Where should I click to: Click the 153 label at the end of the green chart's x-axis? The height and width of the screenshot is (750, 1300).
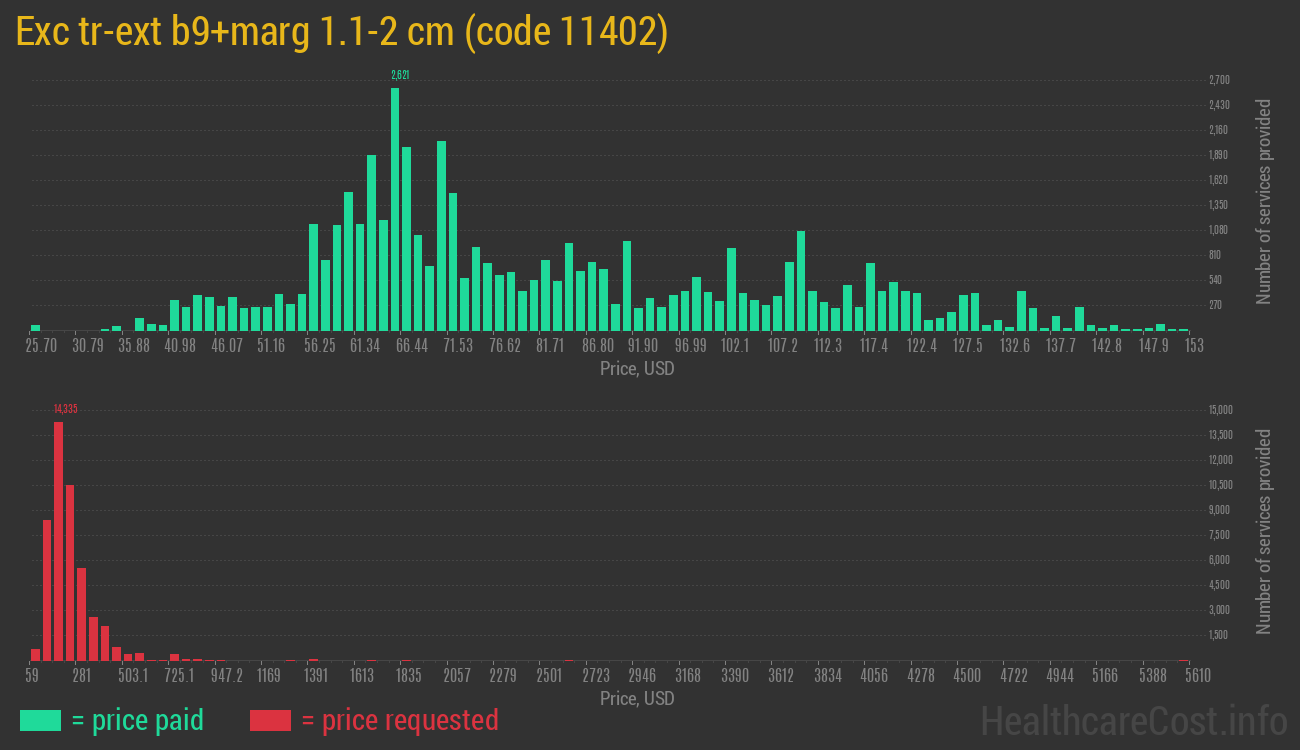(x=1193, y=346)
